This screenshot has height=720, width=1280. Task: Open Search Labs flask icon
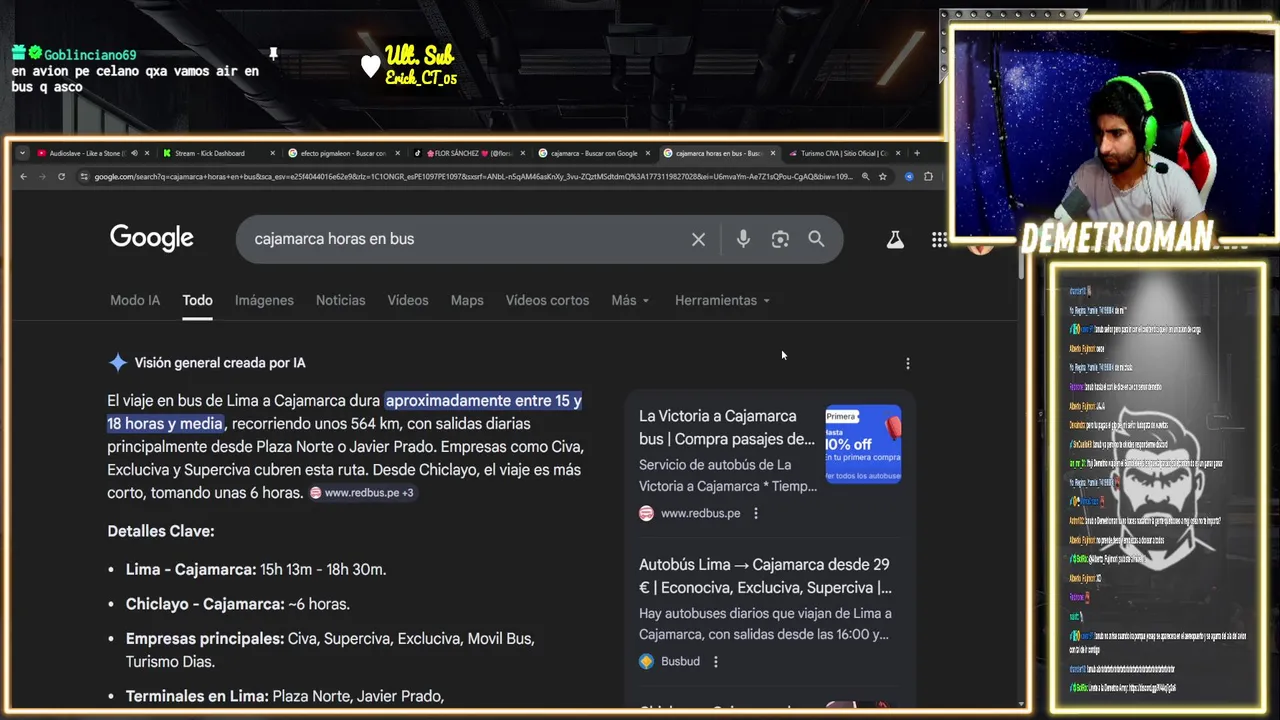tap(895, 239)
